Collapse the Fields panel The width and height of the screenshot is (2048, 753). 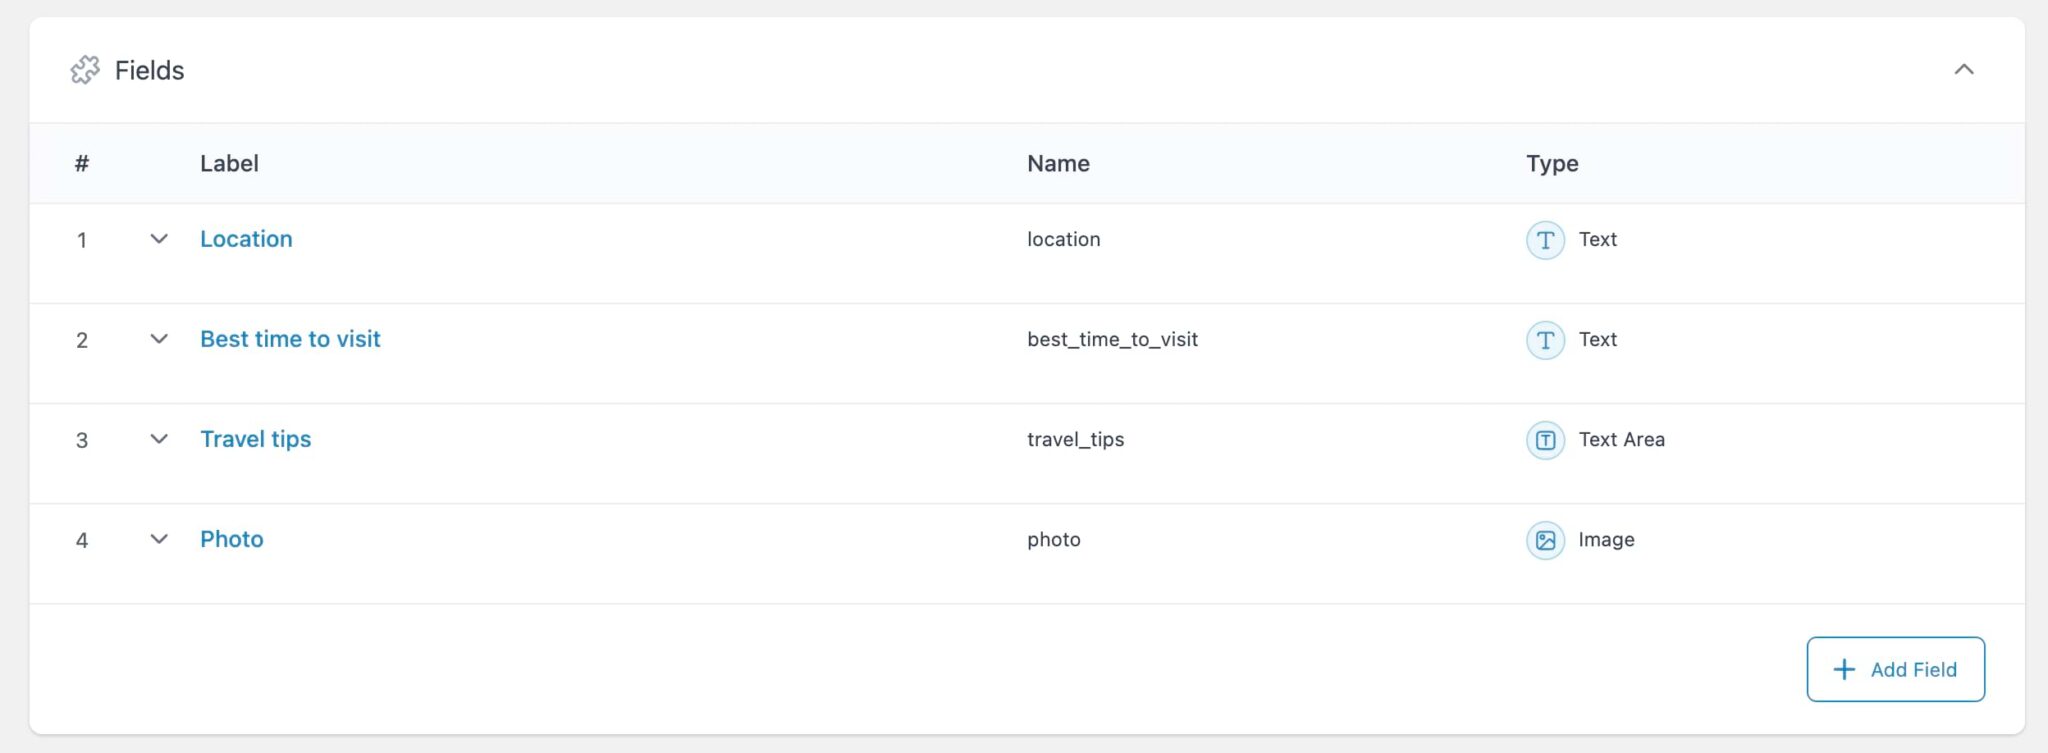click(x=1966, y=70)
